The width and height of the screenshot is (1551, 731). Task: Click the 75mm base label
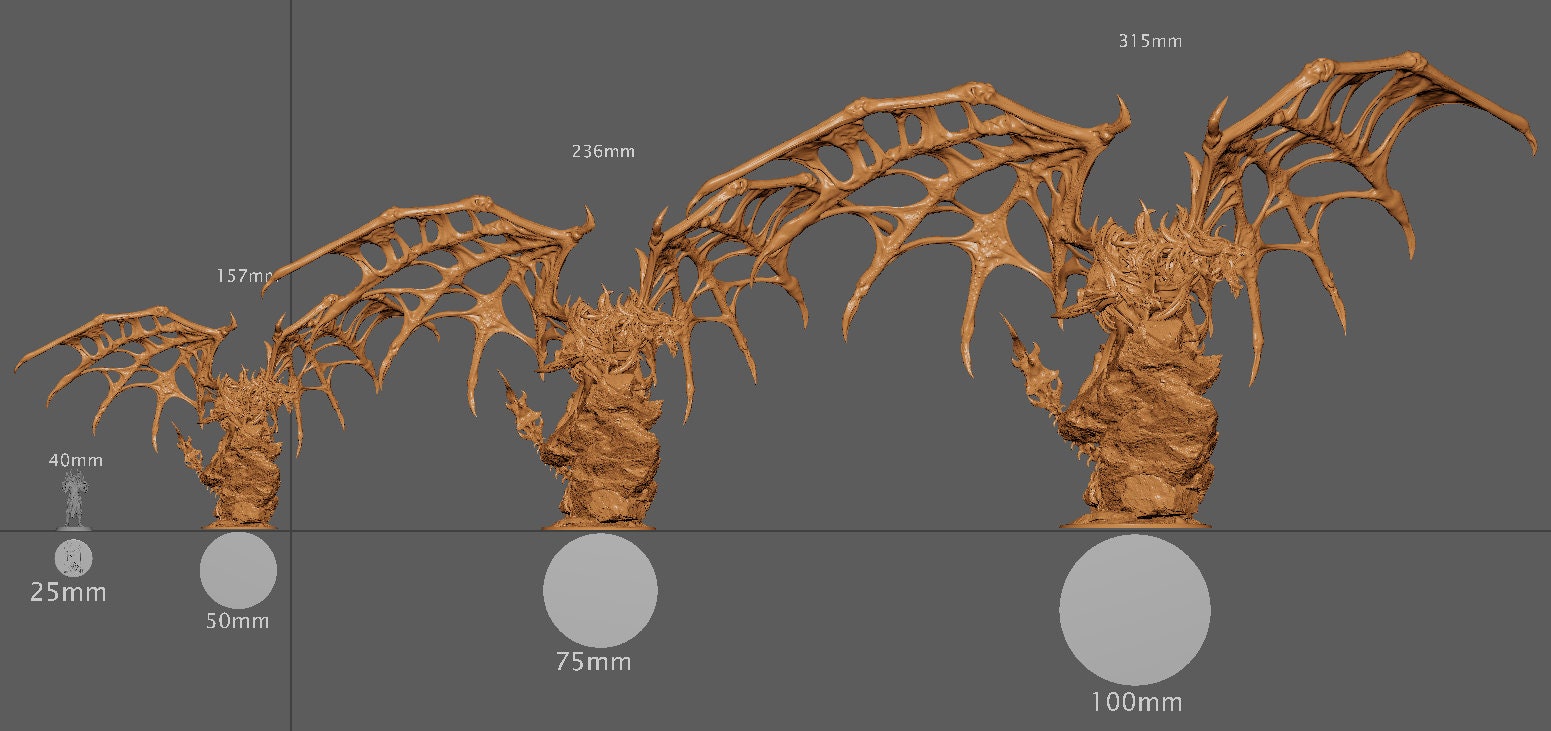594,661
